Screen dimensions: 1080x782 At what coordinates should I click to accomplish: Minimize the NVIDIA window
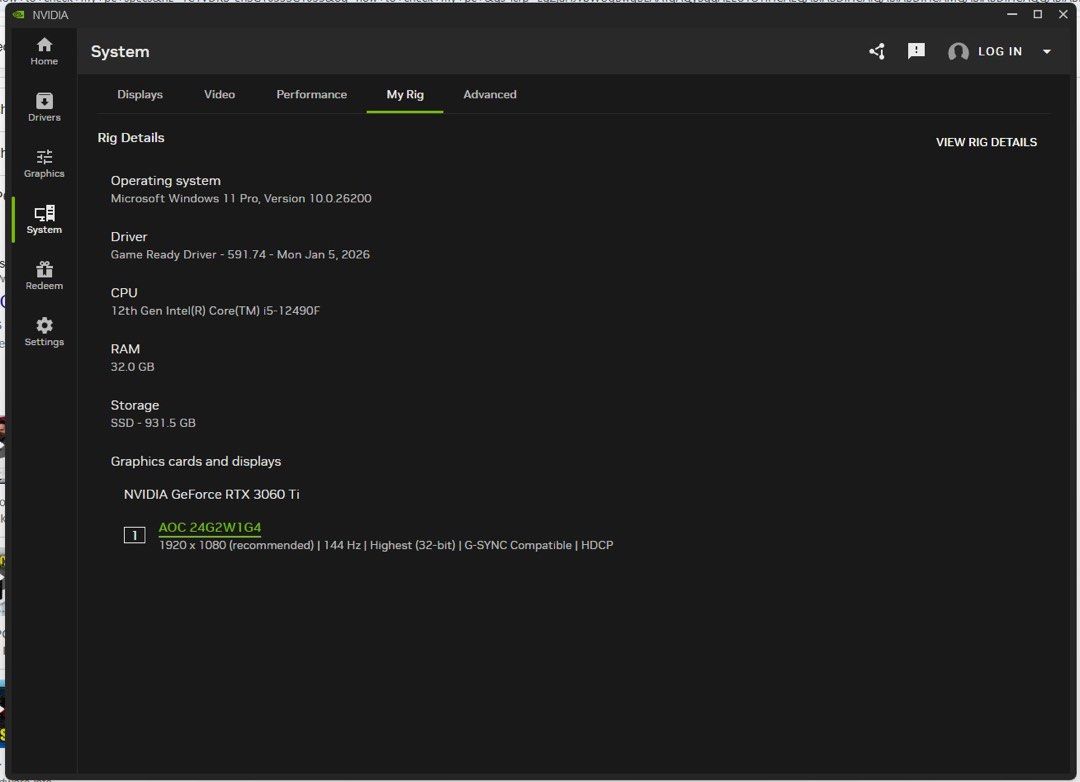1012,14
